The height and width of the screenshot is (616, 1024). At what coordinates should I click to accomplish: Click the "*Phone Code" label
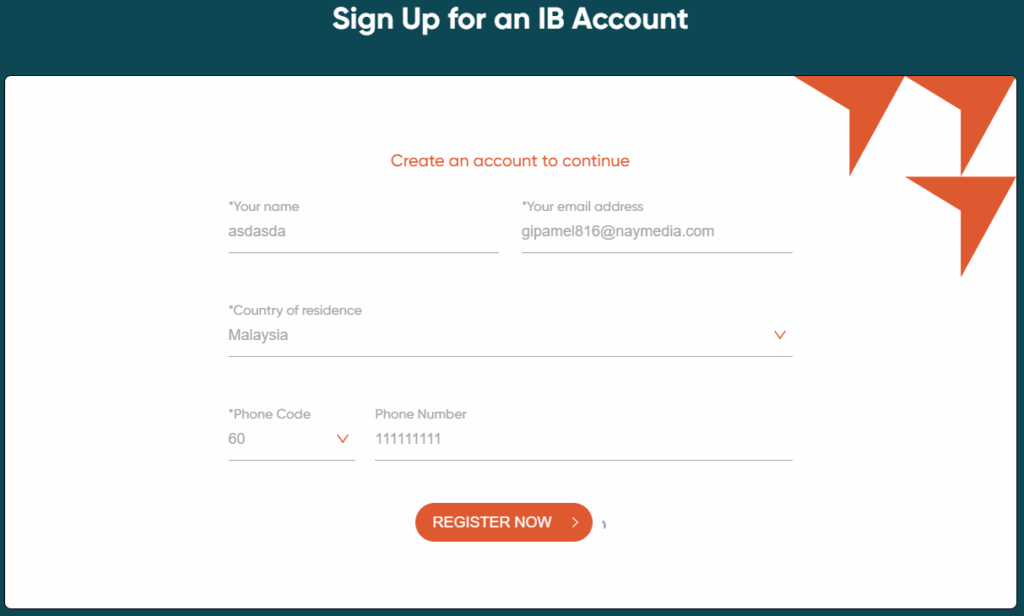pyautogui.click(x=270, y=414)
